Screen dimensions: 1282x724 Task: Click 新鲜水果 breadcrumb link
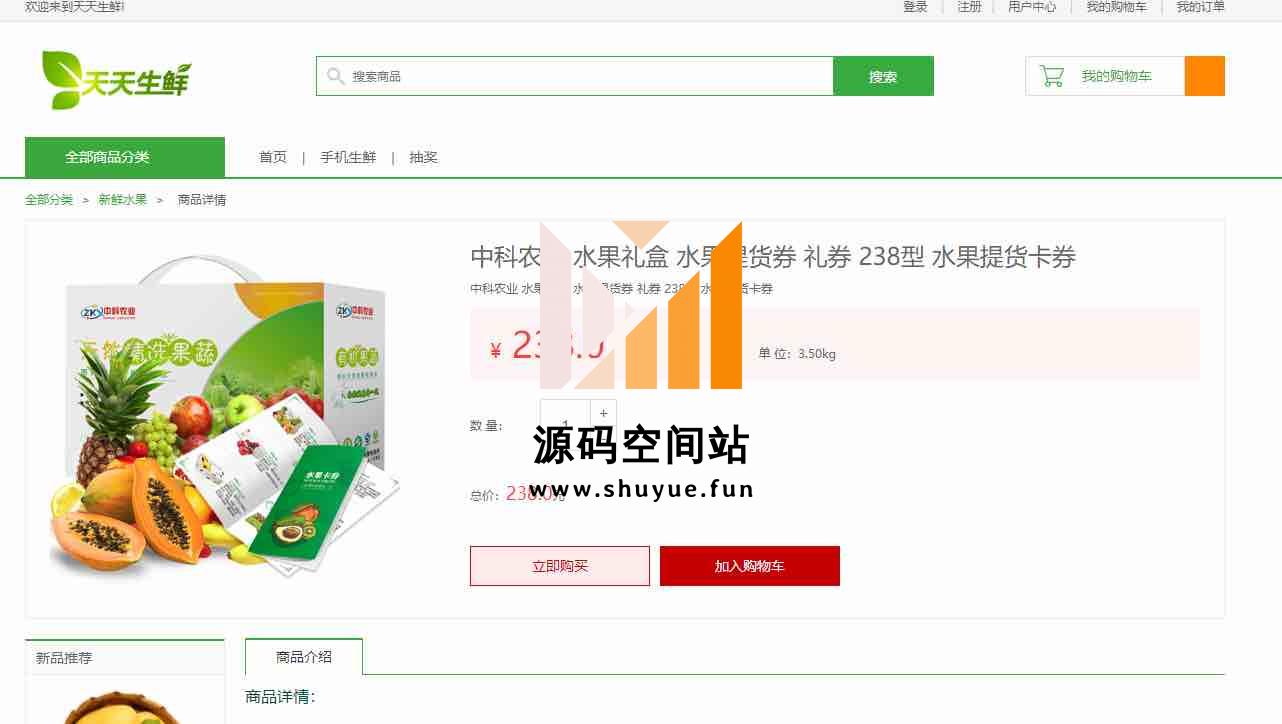pos(122,200)
